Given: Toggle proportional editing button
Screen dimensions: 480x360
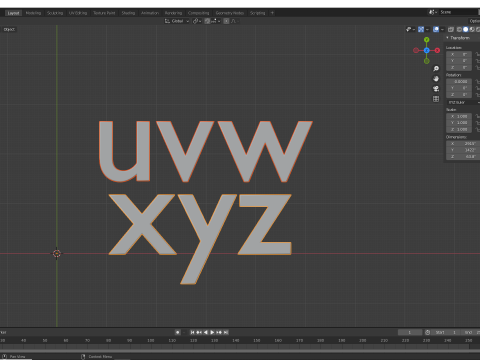Looking at the screenshot, I should 226,21.
